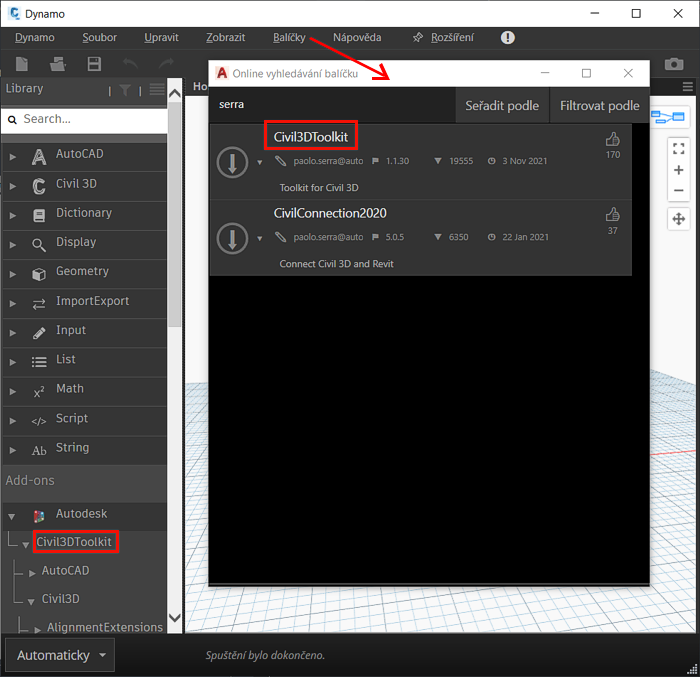Open file using the folder toolbar icon

click(58, 64)
